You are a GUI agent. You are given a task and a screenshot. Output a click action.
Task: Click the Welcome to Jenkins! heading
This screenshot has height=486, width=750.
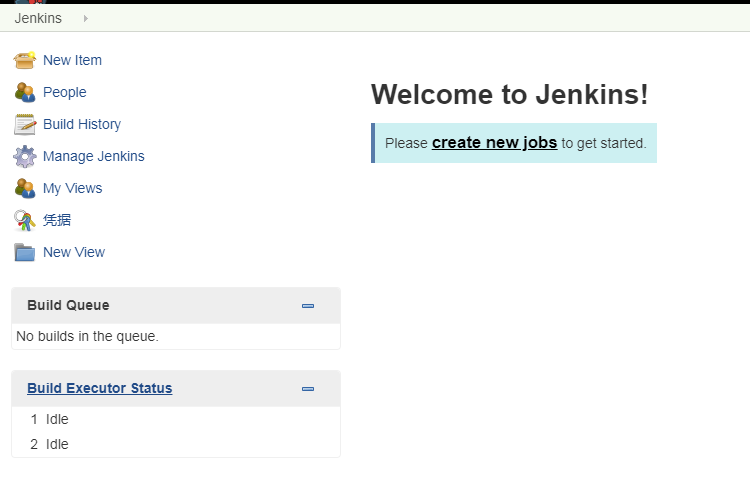pos(509,94)
